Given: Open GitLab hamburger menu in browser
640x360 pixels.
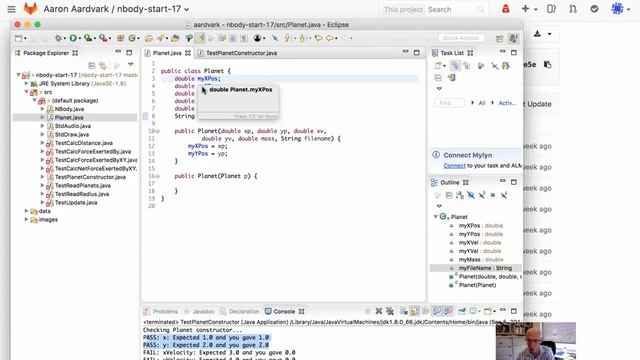Looking at the screenshot, I should (x=11, y=9).
